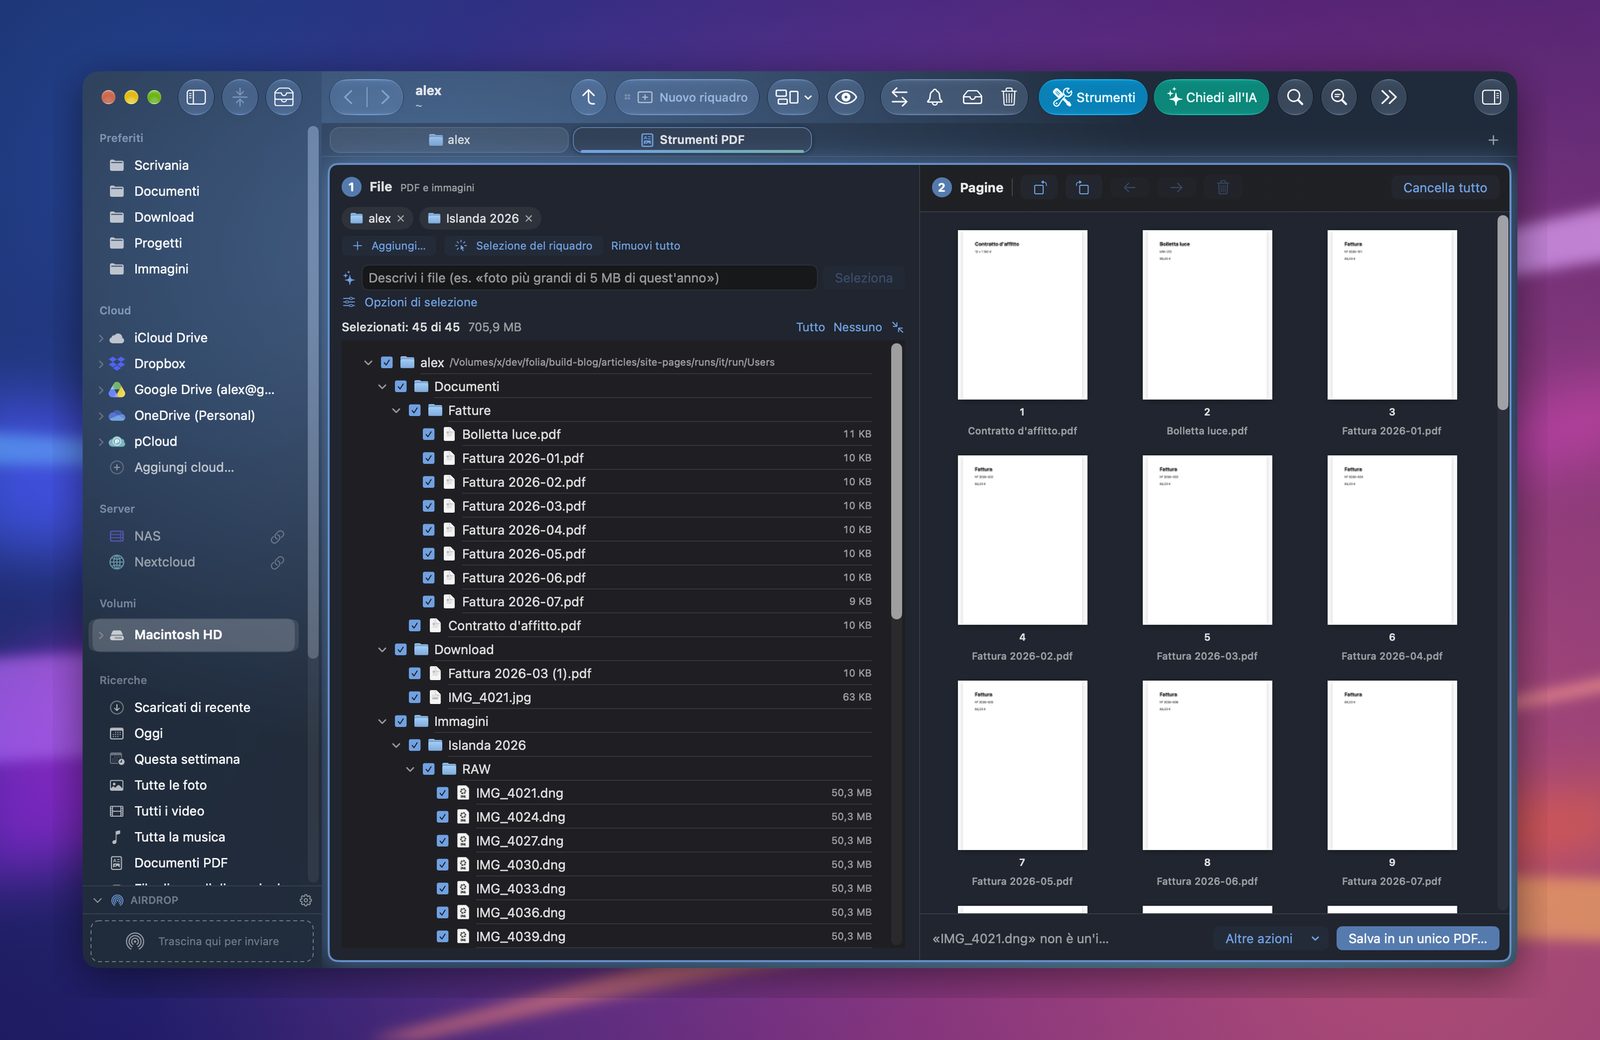Show more toolbar items with double chevron

tap(1389, 97)
